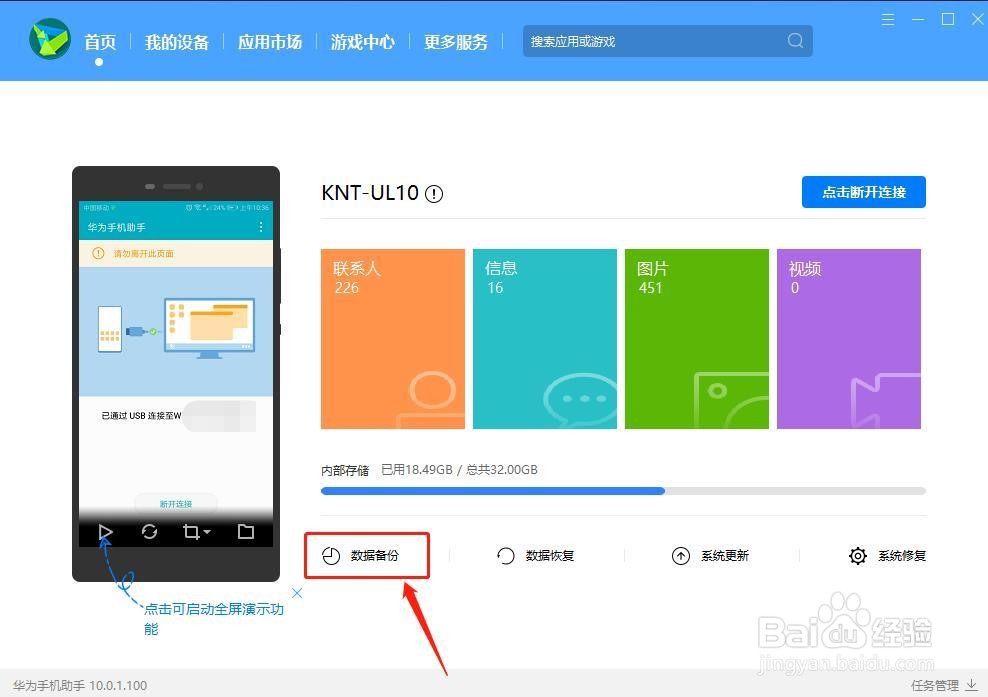Click the 系统修复 text label
The height and width of the screenshot is (697, 988).
point(902,556)
